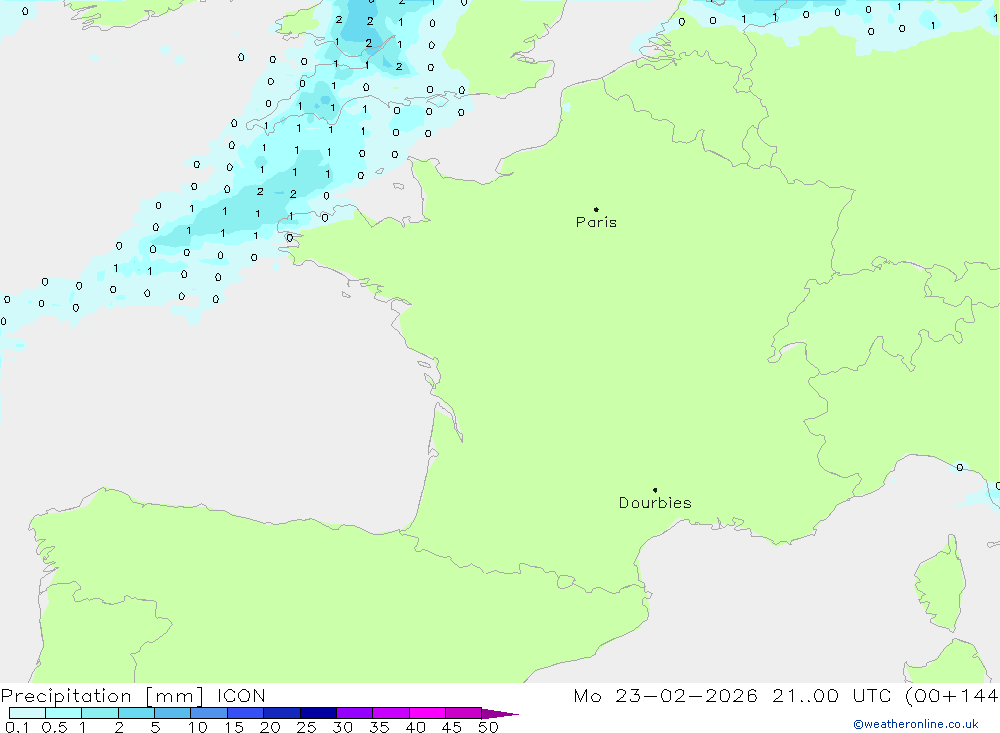The width and height of the screenshot is (1000, 733).
Task: Select the black dot marking Paris
Action: click(x=596, y=209)
